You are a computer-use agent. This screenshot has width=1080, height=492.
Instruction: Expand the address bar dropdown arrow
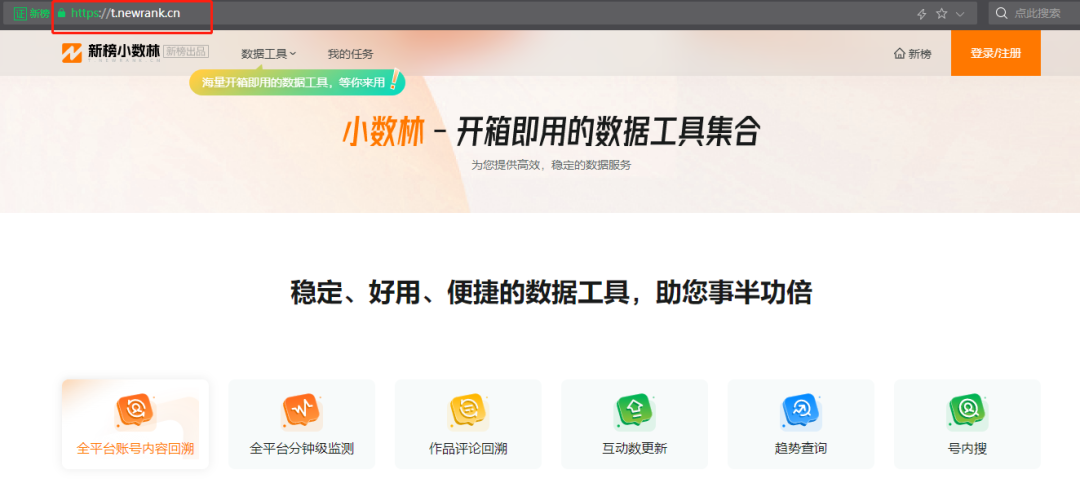click(960, 14)
